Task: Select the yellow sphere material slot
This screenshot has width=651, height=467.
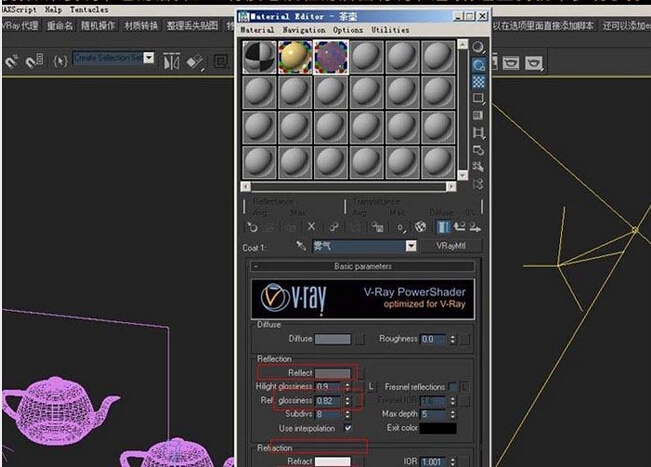Action: coord(295,57)
